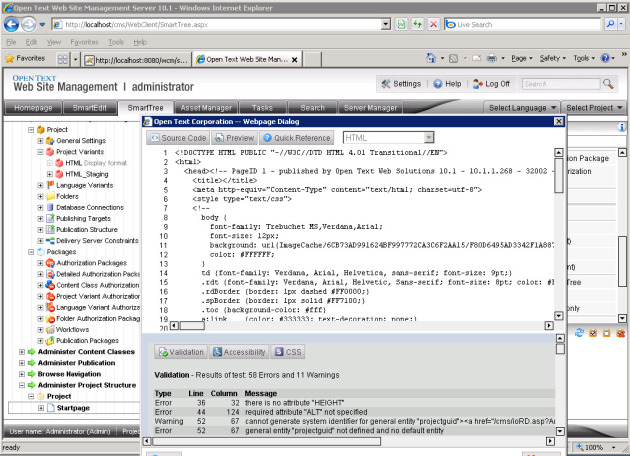
Task: Click the General Settings tree icon
Action: pos(50,141)
